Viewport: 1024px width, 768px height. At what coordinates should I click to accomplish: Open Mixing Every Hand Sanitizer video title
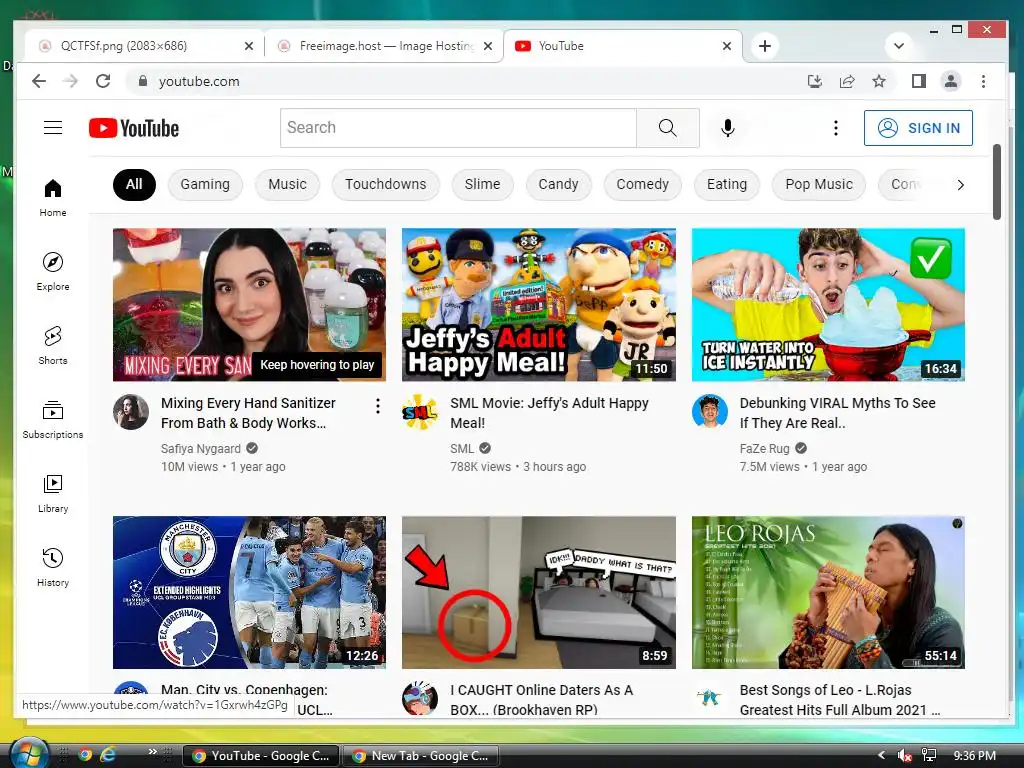[248, 413]
